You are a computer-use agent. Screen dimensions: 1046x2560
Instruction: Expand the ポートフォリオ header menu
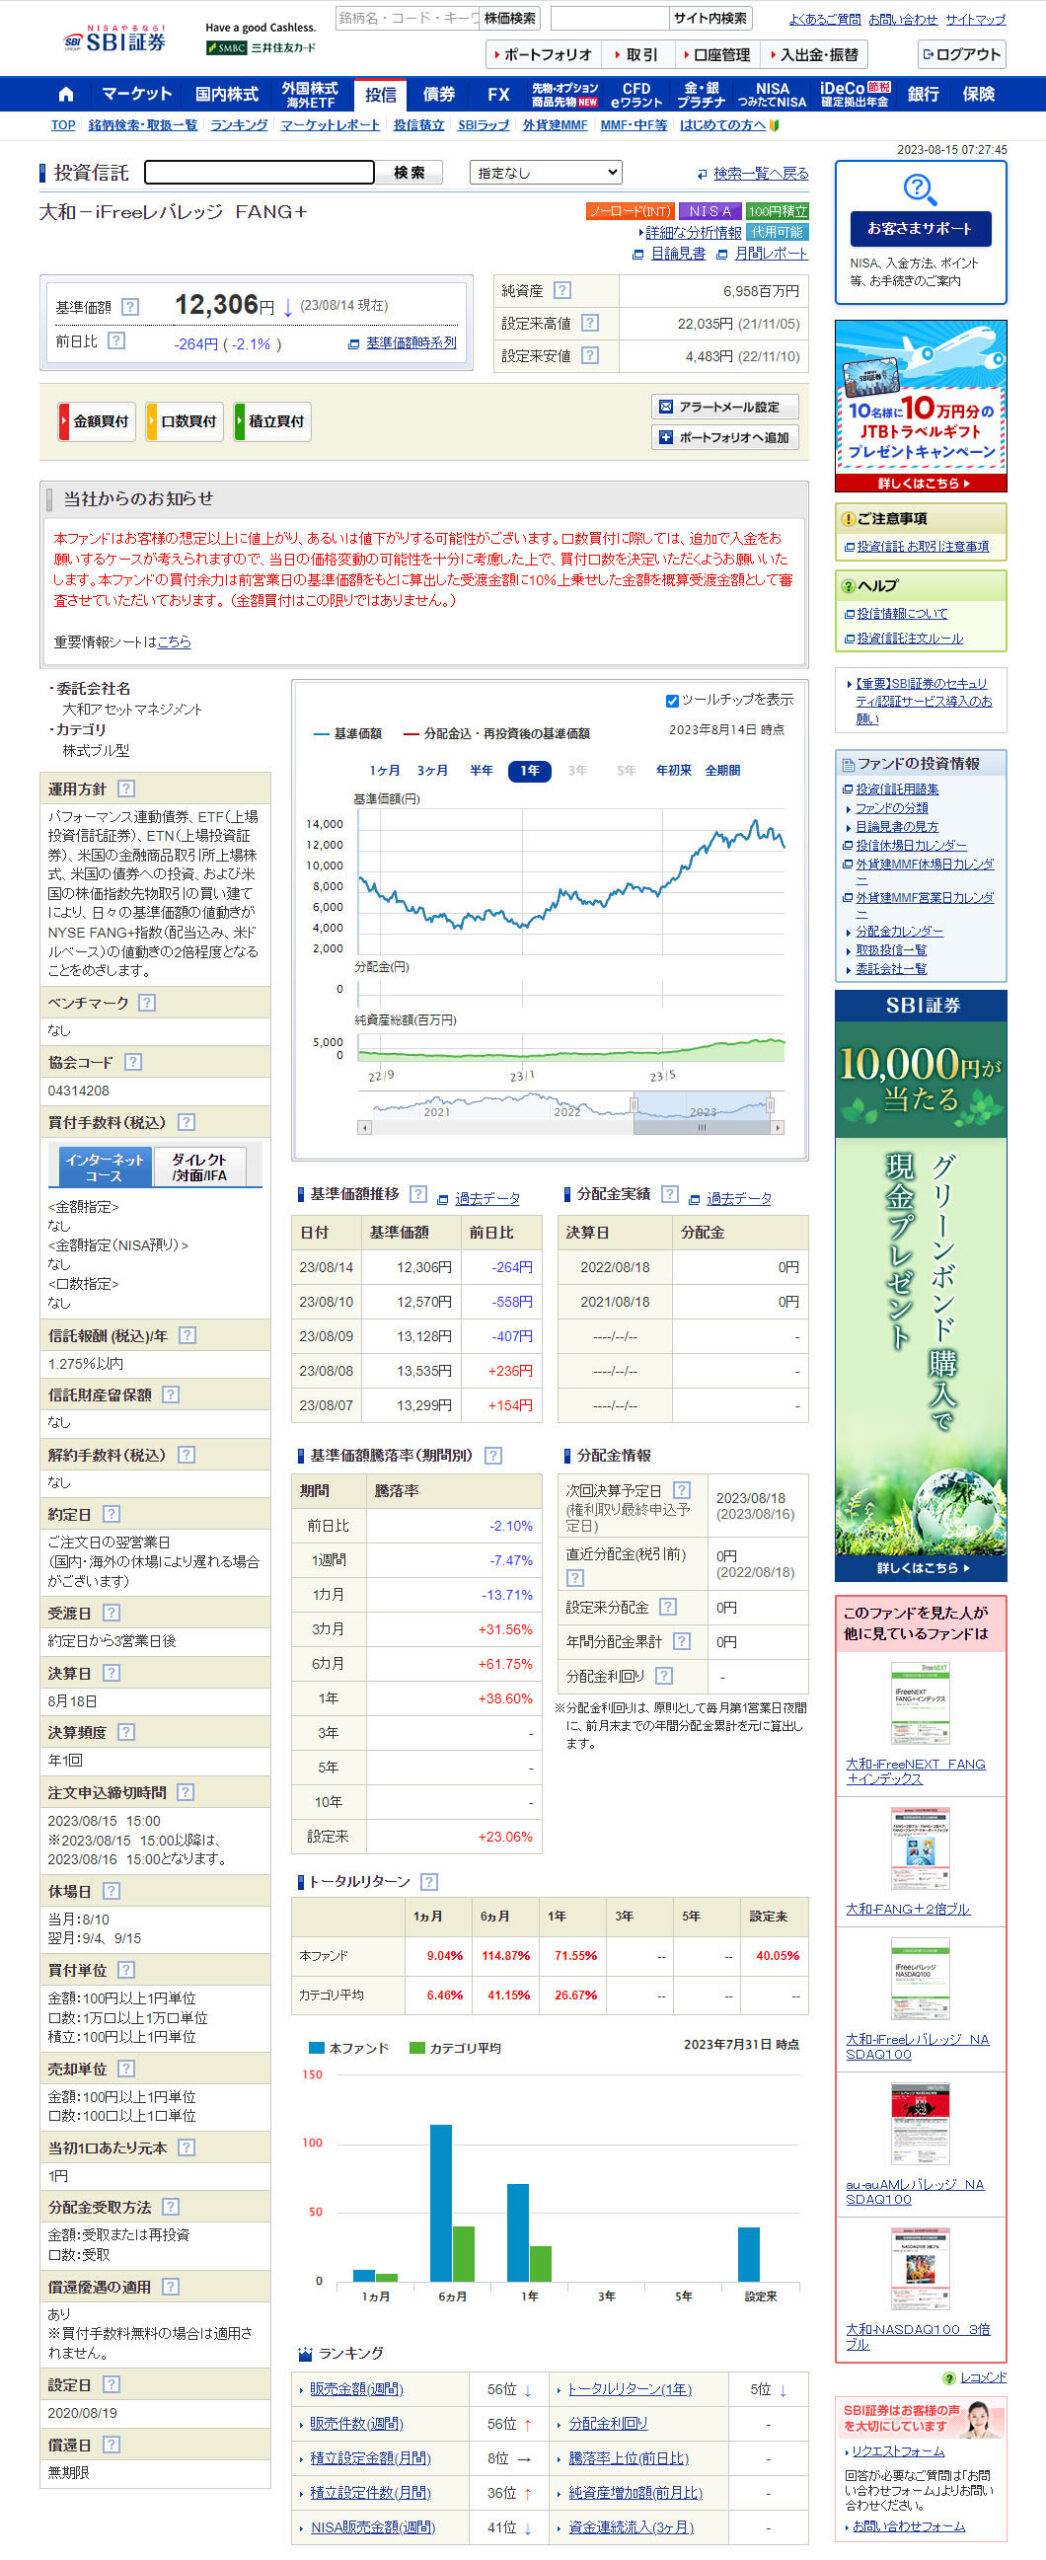pos(541,55)
